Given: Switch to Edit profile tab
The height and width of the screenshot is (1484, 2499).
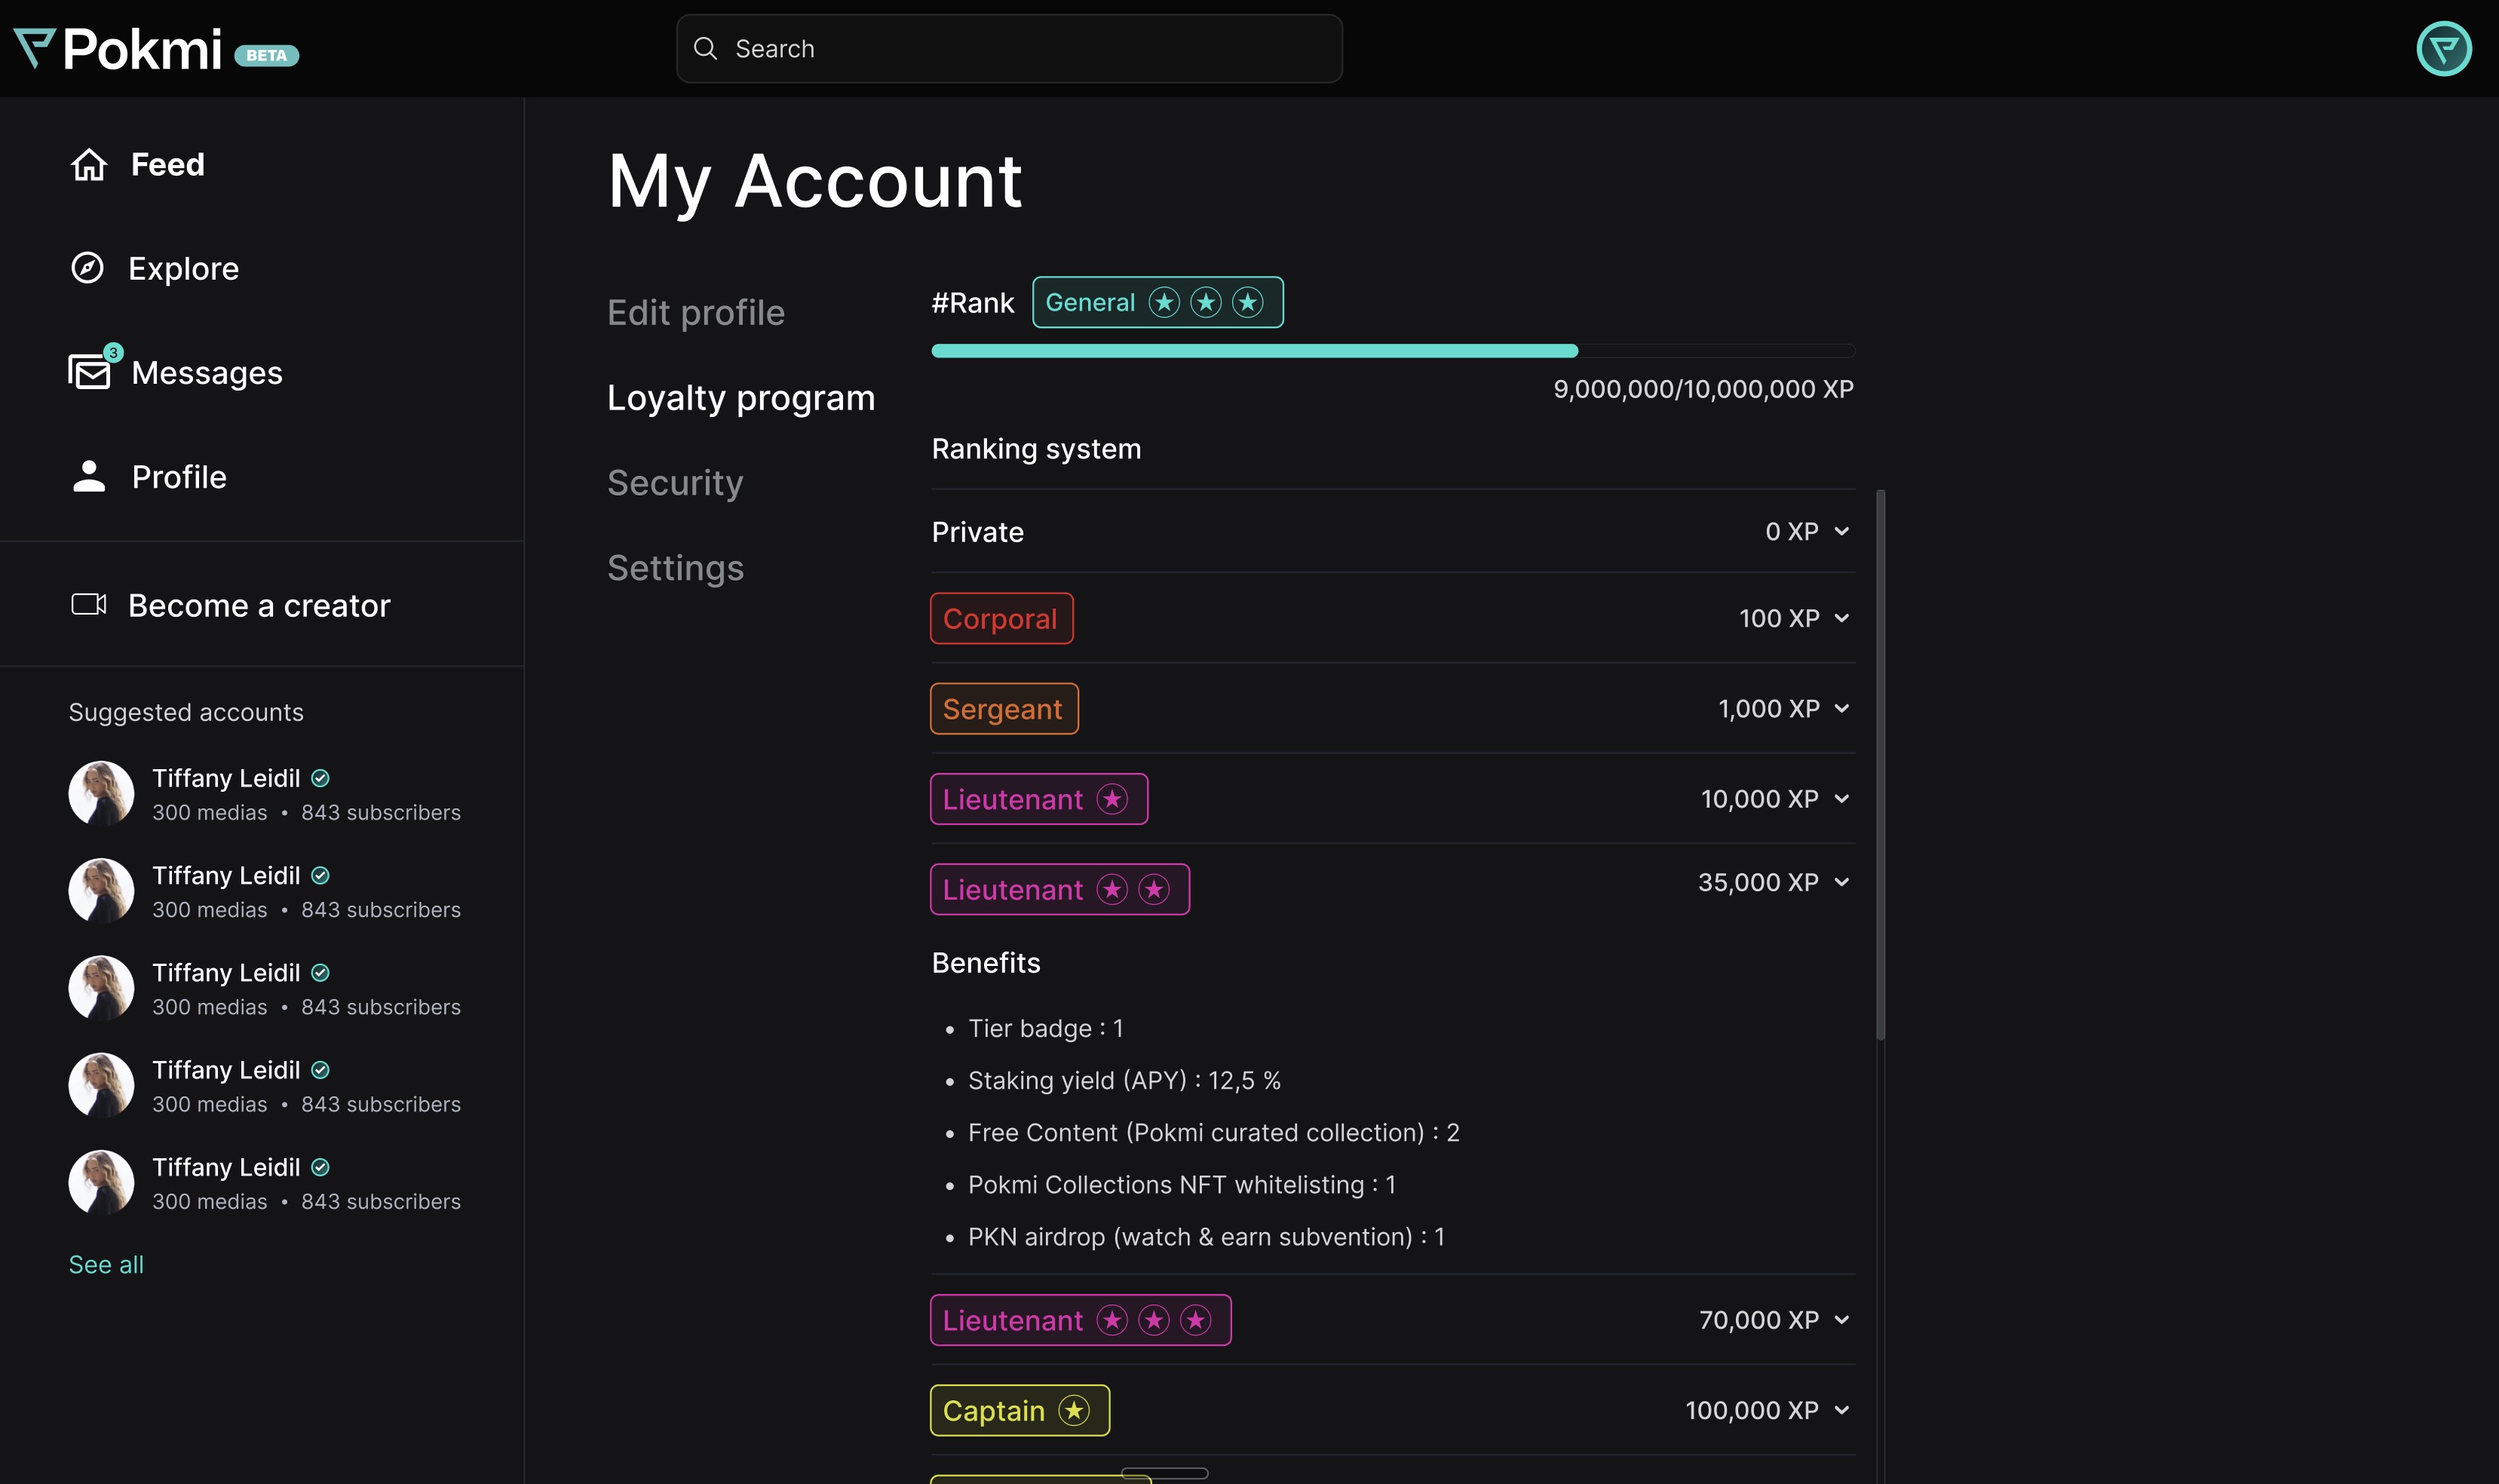Looking at the screenshot, I should point(696,313).
